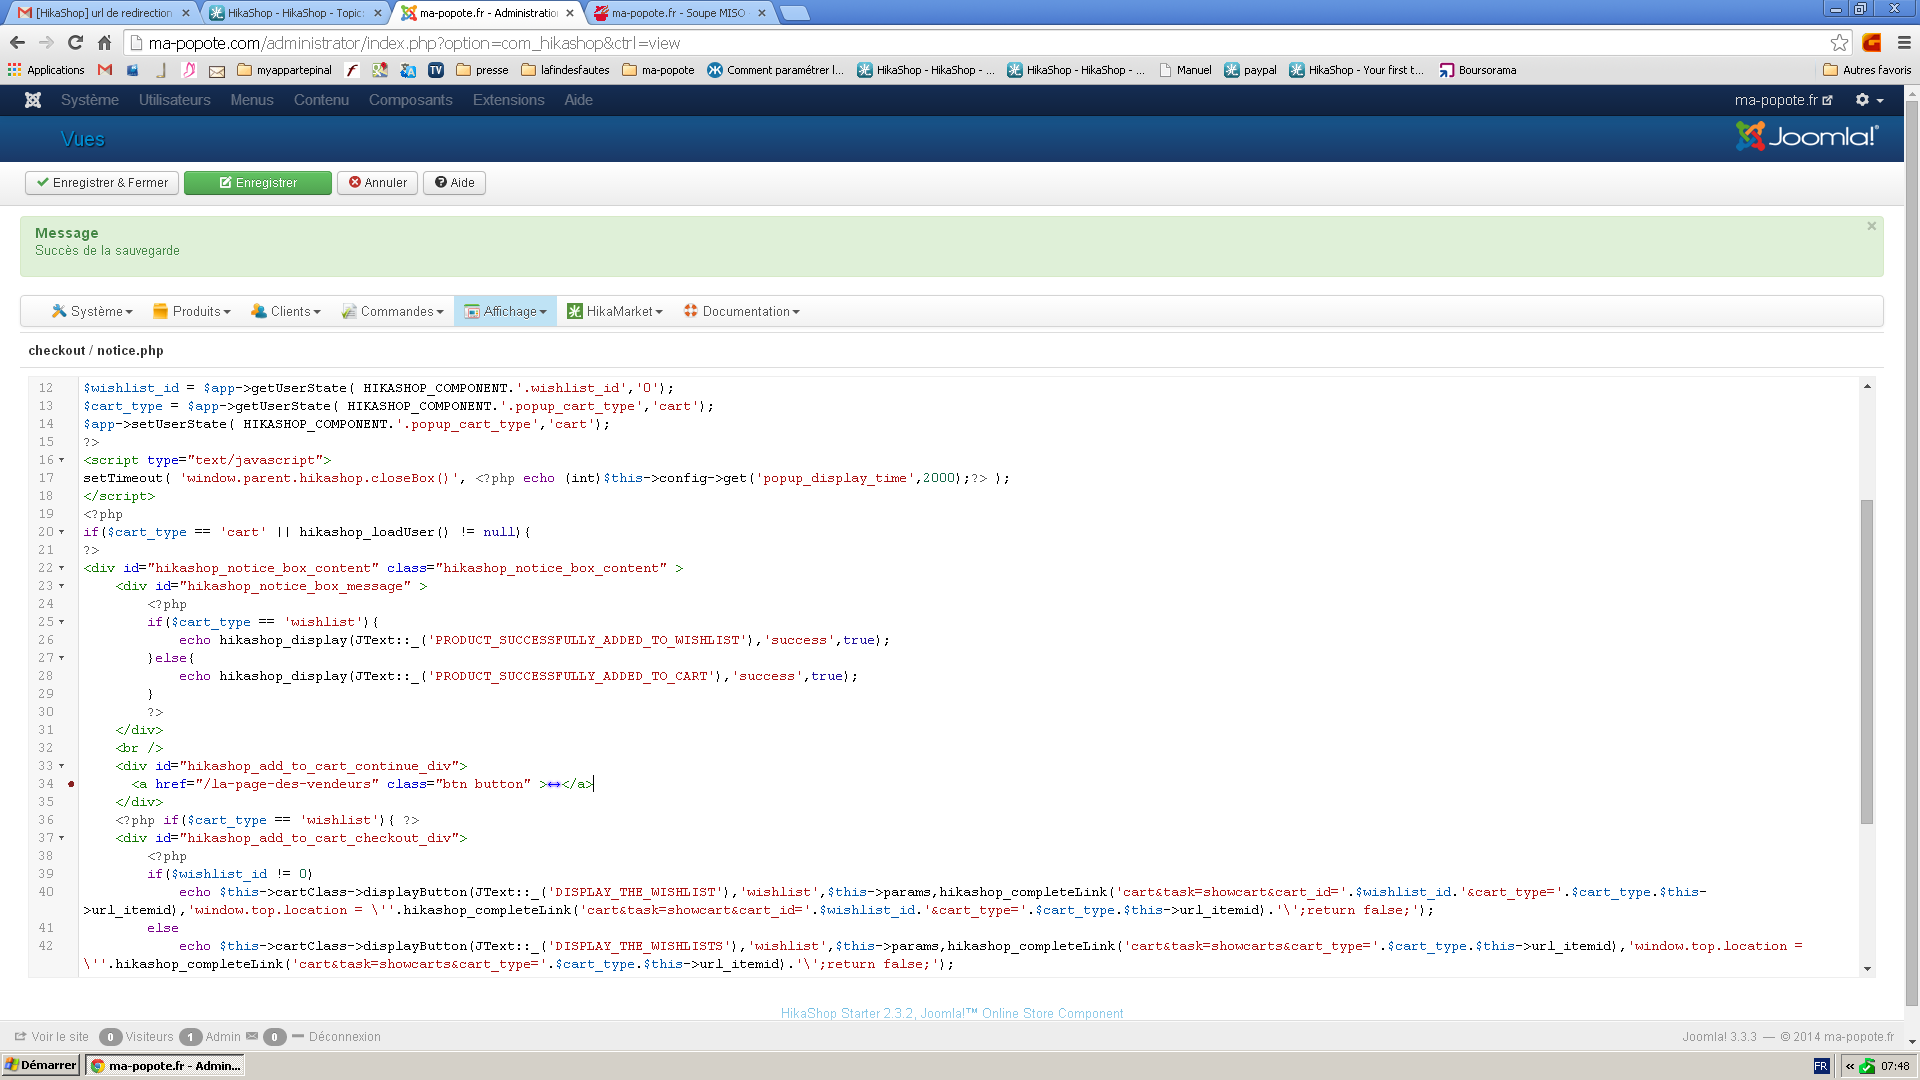1920x1080 pixels.
Task: Toggle fold arrow on line 33
Action: [x=62, y=766]
